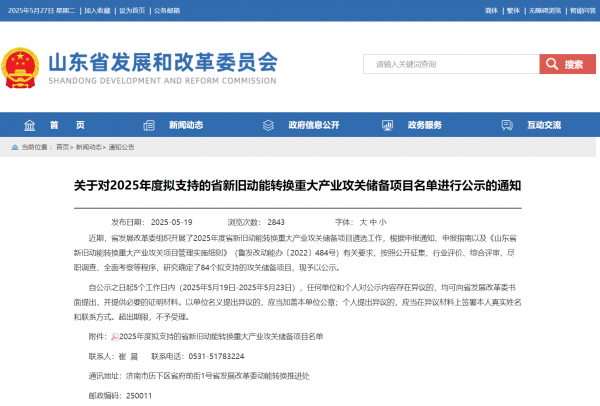Viewport: 600px width, 406px height.
Task: Click breadcrumb link 新闻动态
Action: pyautogui.click(x=89, y=147)
